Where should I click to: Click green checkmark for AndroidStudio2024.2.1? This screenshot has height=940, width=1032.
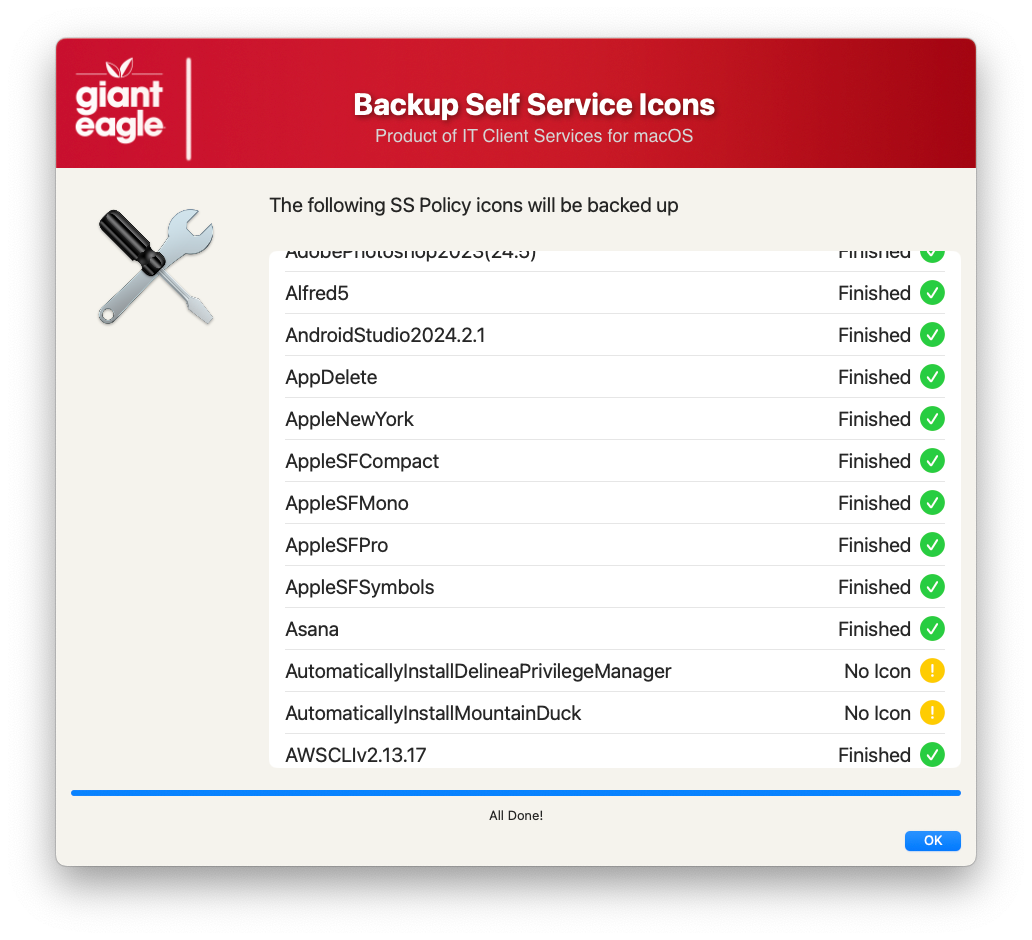[x=932, y=335]
